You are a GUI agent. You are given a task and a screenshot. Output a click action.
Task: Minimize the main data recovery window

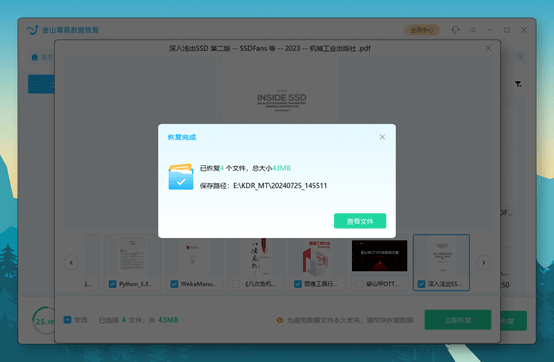click(x=490, y=30)
